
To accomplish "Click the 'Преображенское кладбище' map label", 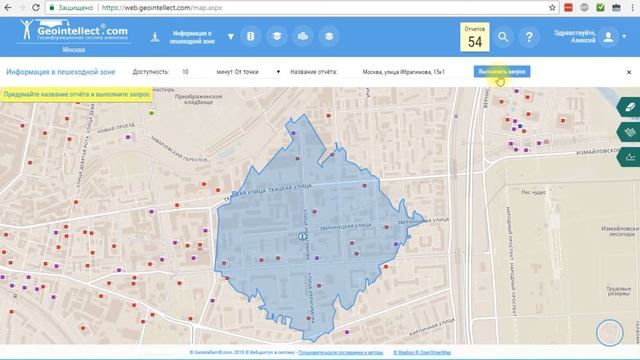I will click(198, 99).
